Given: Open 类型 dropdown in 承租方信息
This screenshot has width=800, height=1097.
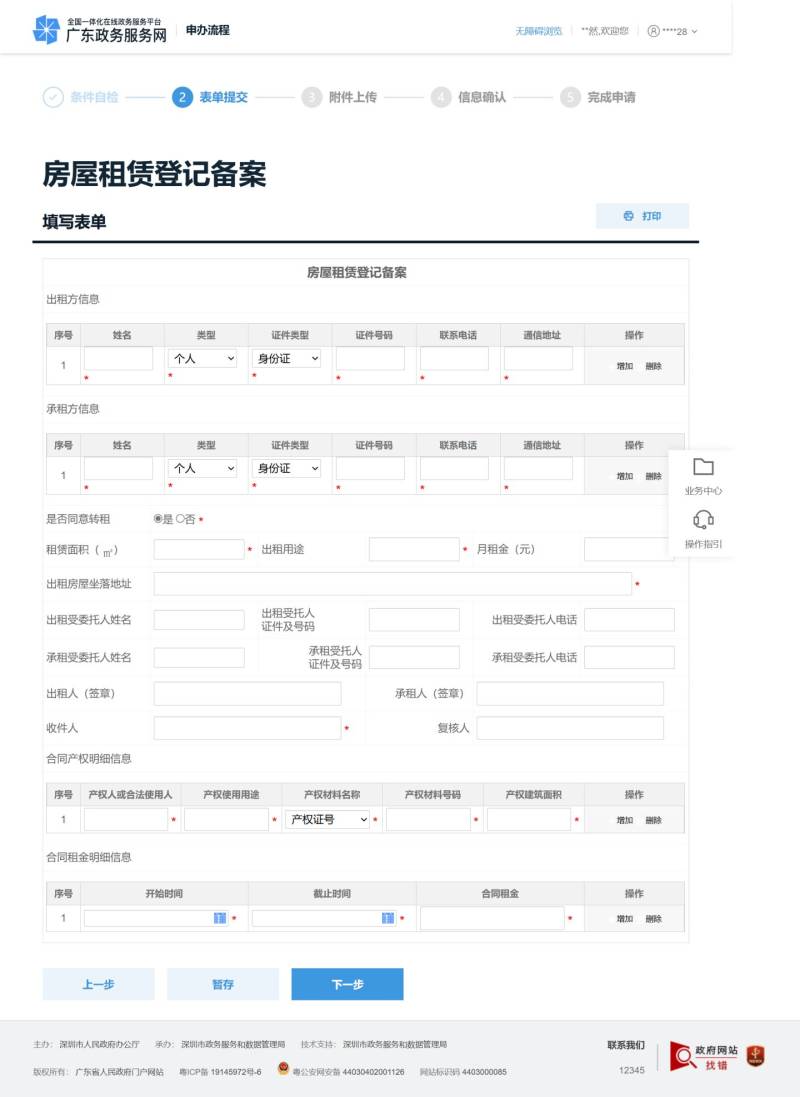Looking at the screenshot, I should click(203, 468).
